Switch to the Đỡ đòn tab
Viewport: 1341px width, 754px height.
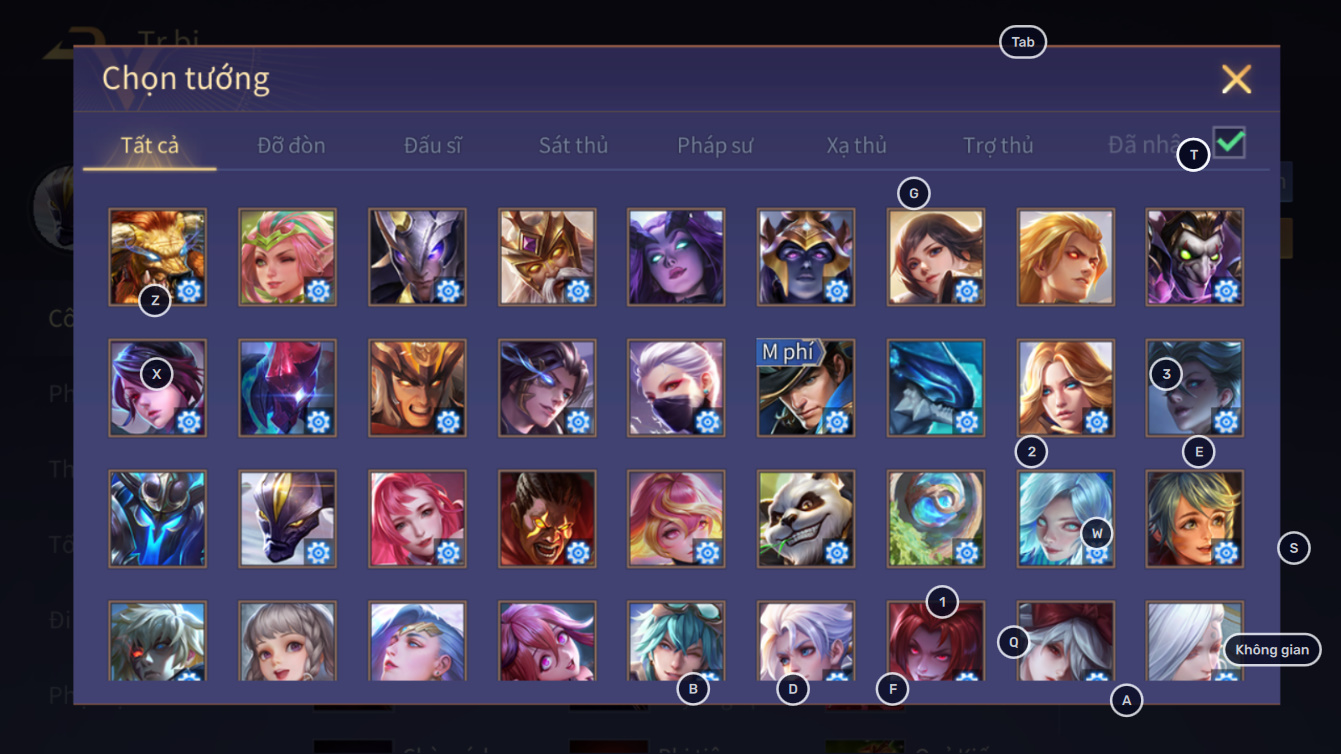coord(291,145)
